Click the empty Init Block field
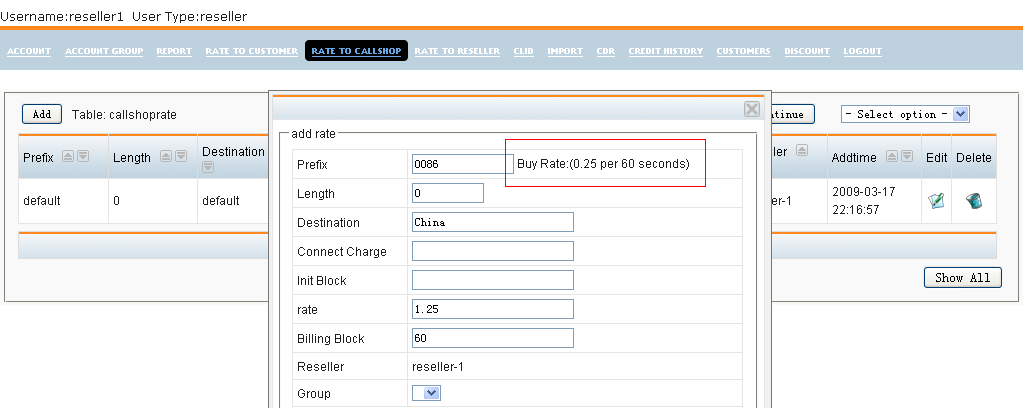The image size is (1023, 408). click(x=493, y=280)
